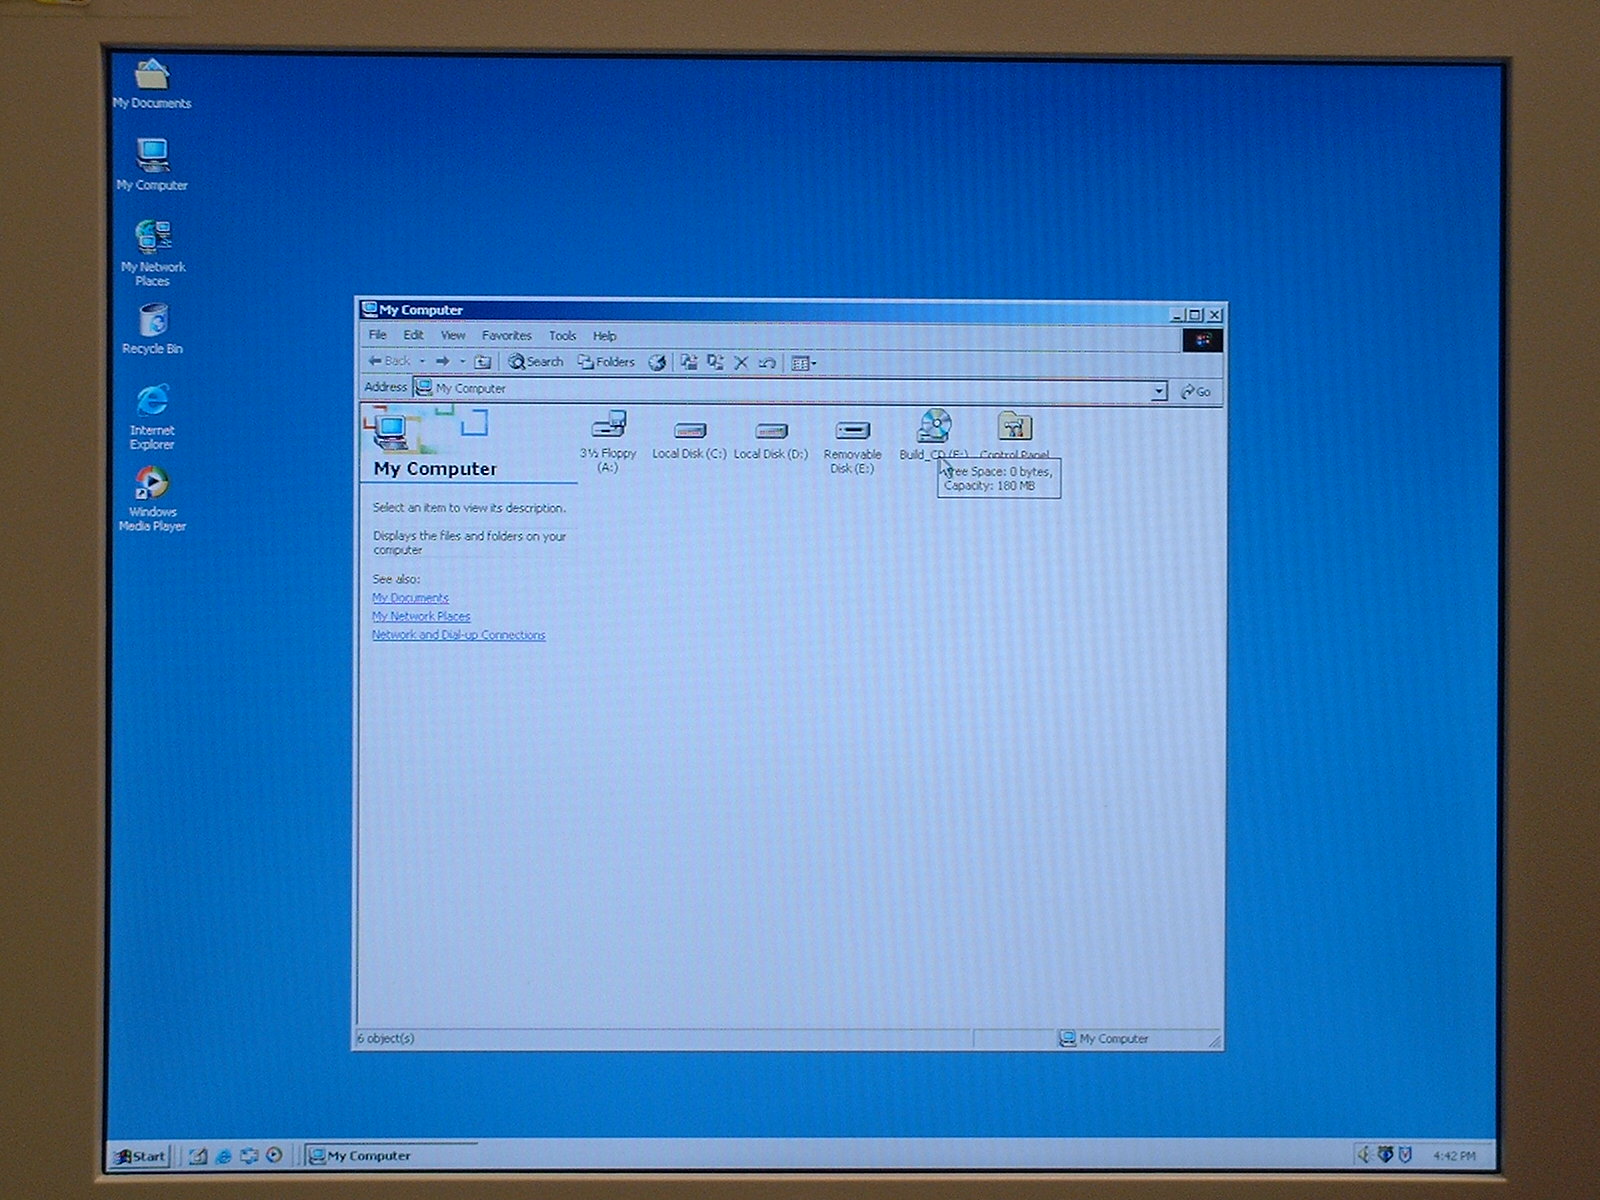1600x1200 pixels.
Task: Click the Start button on taskbar
Action: [140, 1156]
